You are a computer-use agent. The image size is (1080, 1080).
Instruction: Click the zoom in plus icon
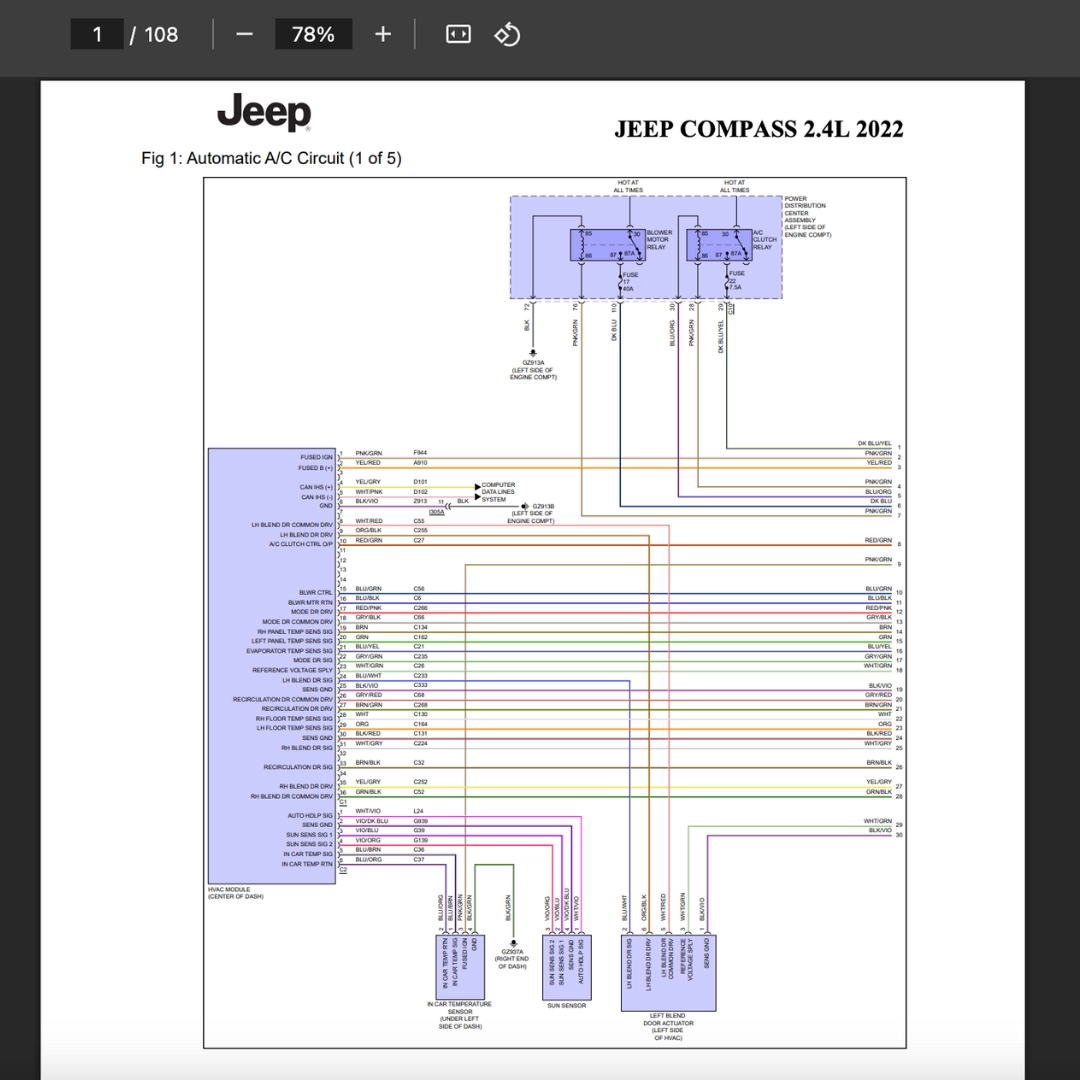[x=383, y=34]
